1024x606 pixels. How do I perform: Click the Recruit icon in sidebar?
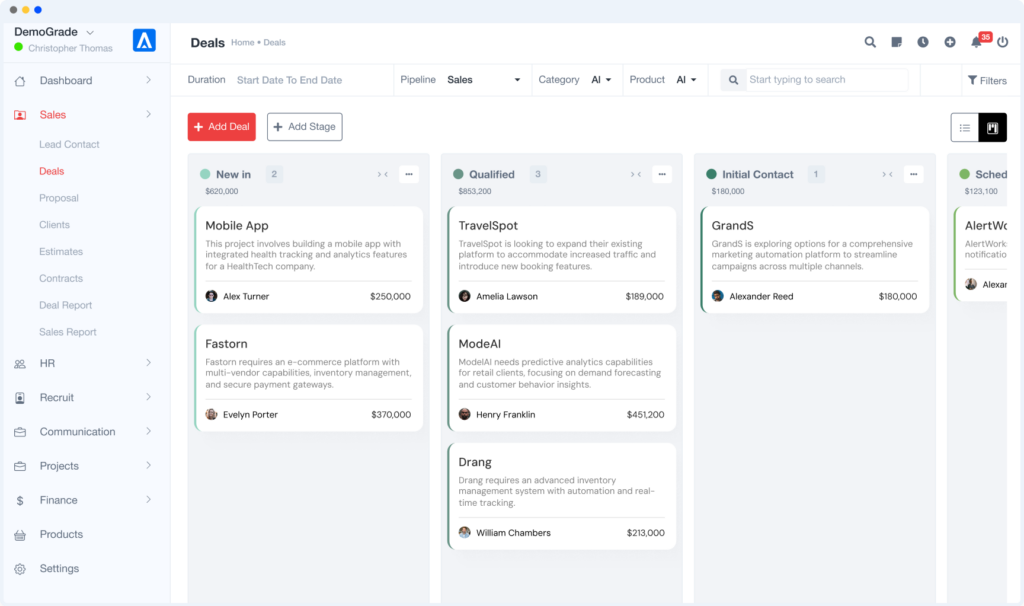tap(20, 398)
